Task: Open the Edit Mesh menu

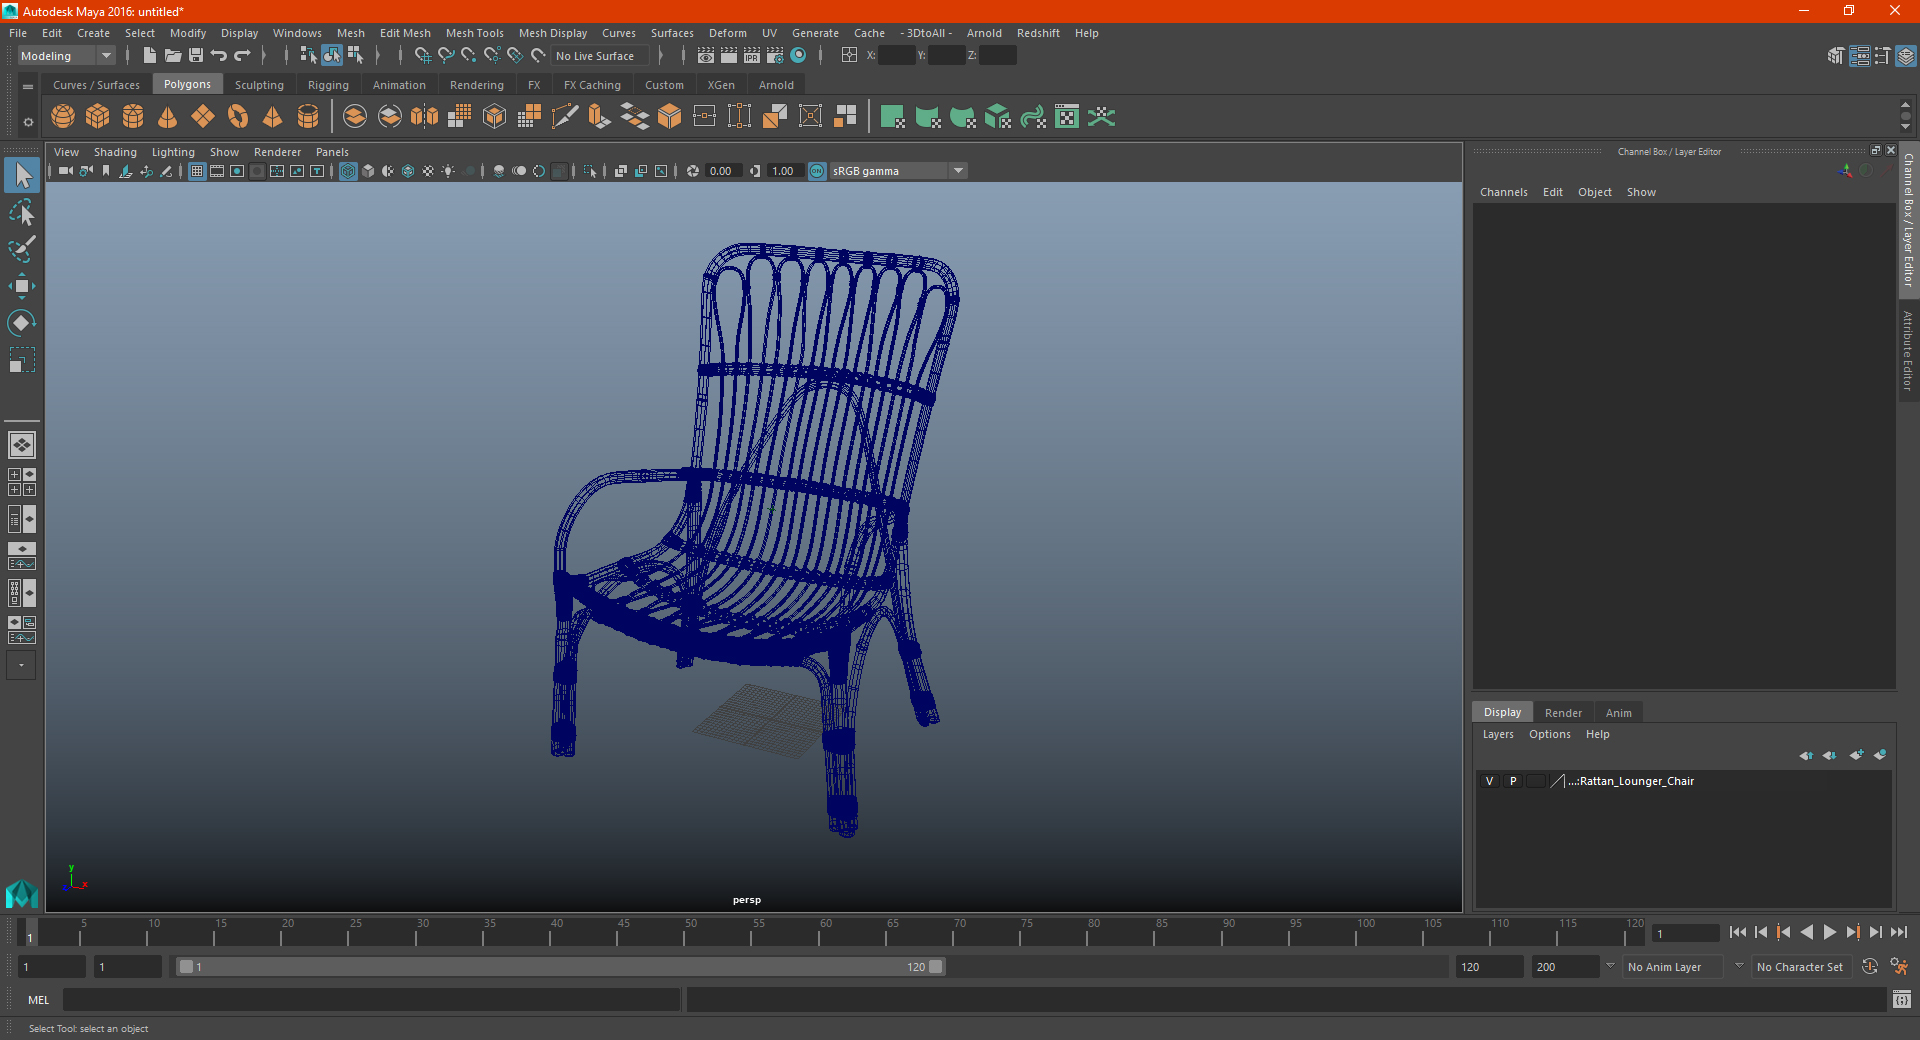Action: coord(405,33)
